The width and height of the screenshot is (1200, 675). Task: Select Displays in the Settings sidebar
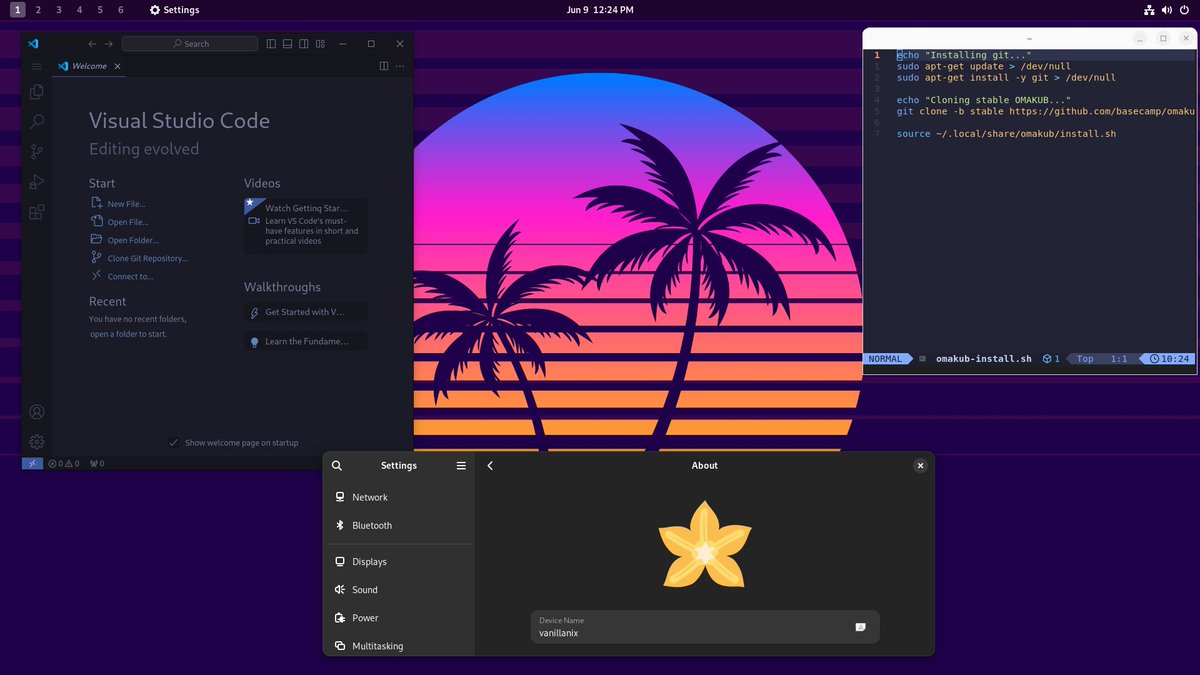pyautogui.click(x=399, y=562)
